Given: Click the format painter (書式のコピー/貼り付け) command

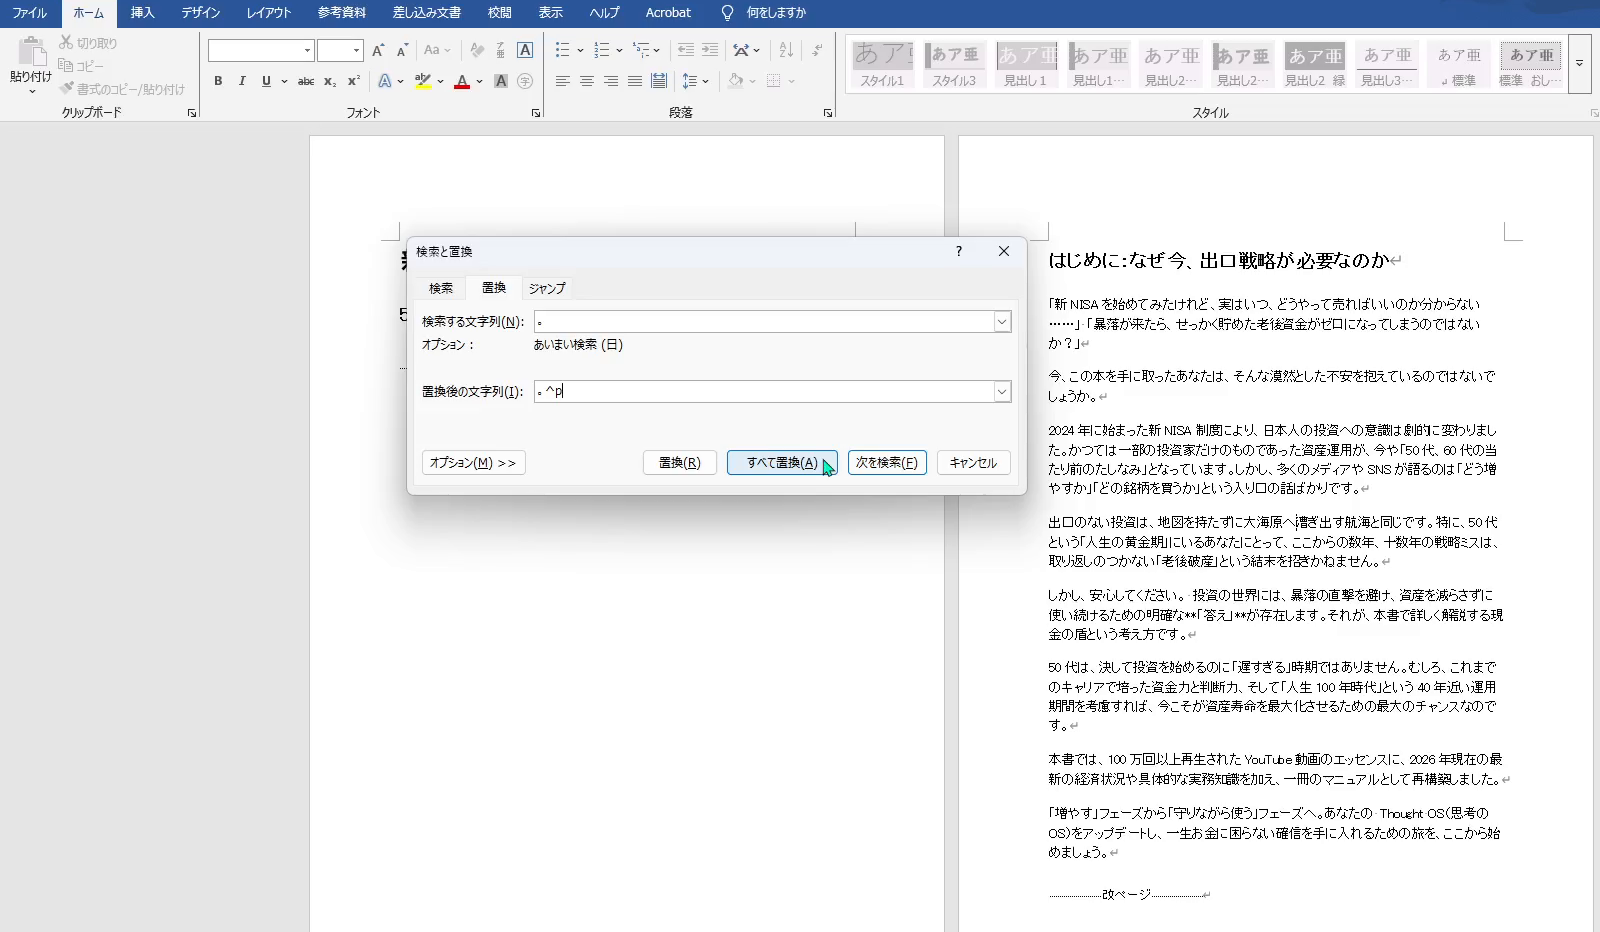Looking at the screenshot, I should pyautogui.click(x=122, y=89).
